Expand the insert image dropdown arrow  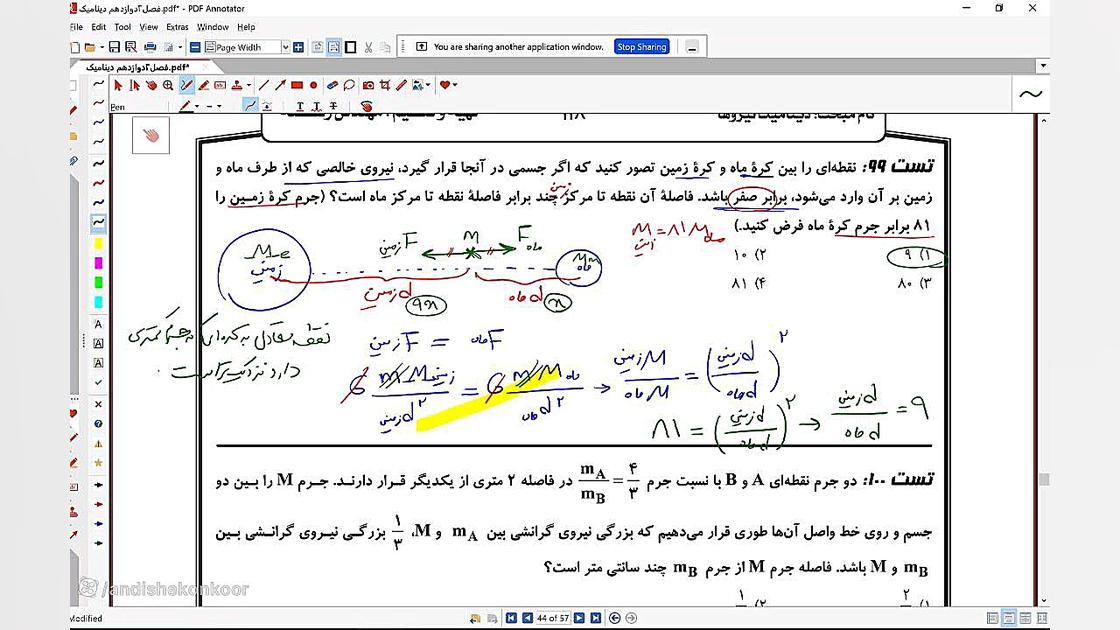428,86
